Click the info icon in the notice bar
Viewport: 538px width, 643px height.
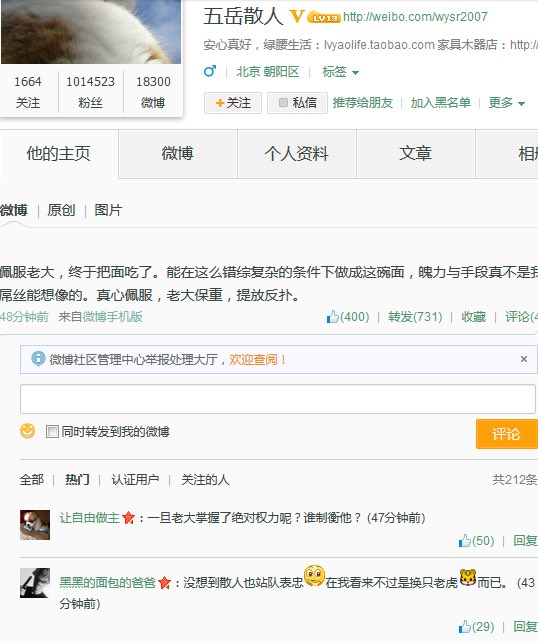[x=38, y=359]
